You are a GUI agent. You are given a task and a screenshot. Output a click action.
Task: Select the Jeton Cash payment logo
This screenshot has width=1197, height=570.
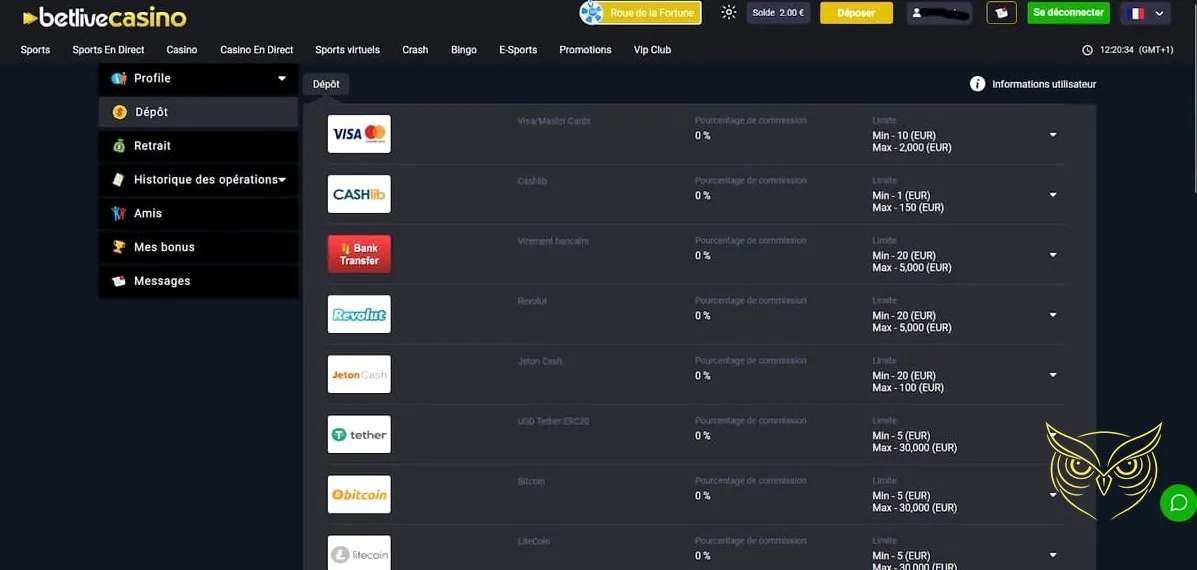(x=359, y=375)
